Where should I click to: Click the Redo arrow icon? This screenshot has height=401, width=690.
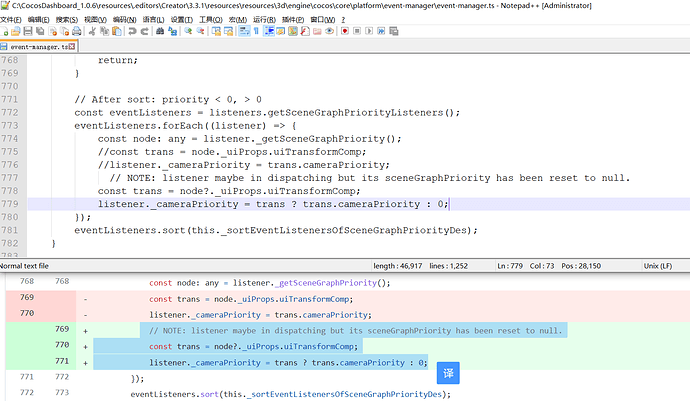point(144,31)
